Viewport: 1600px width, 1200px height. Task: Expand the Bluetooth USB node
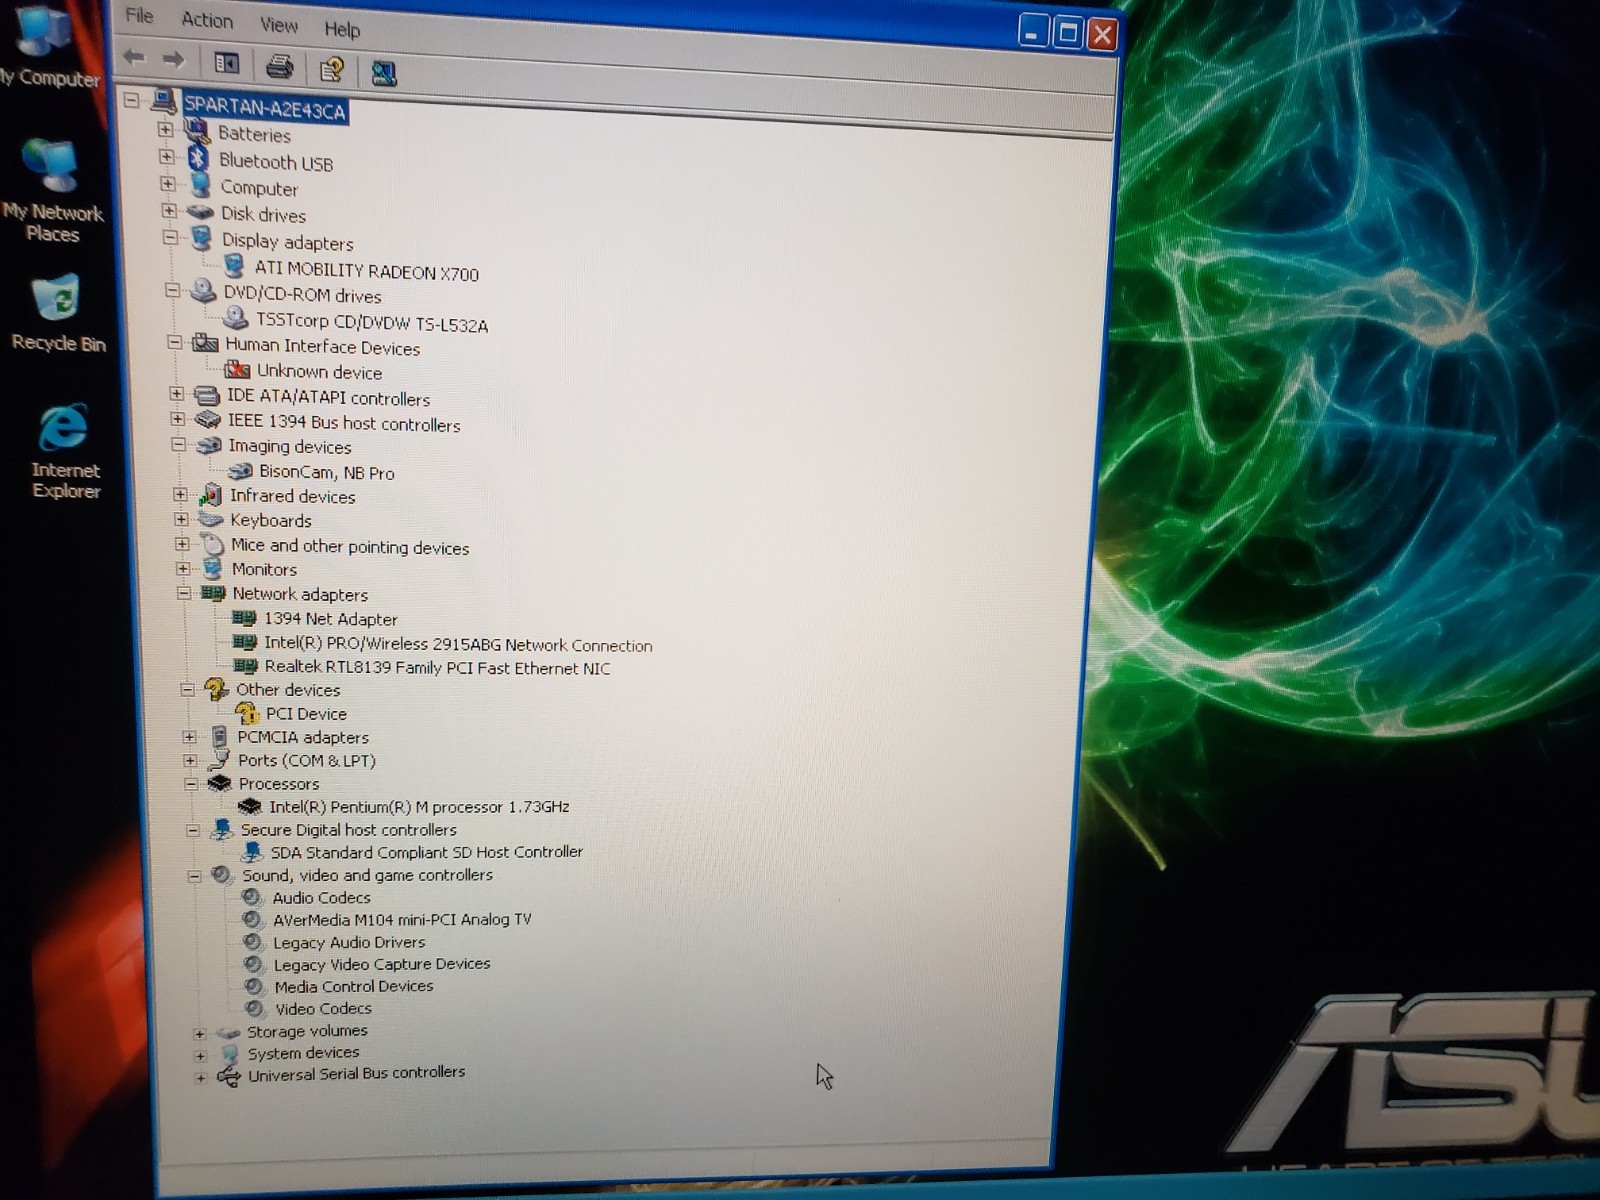click(167, 157)
